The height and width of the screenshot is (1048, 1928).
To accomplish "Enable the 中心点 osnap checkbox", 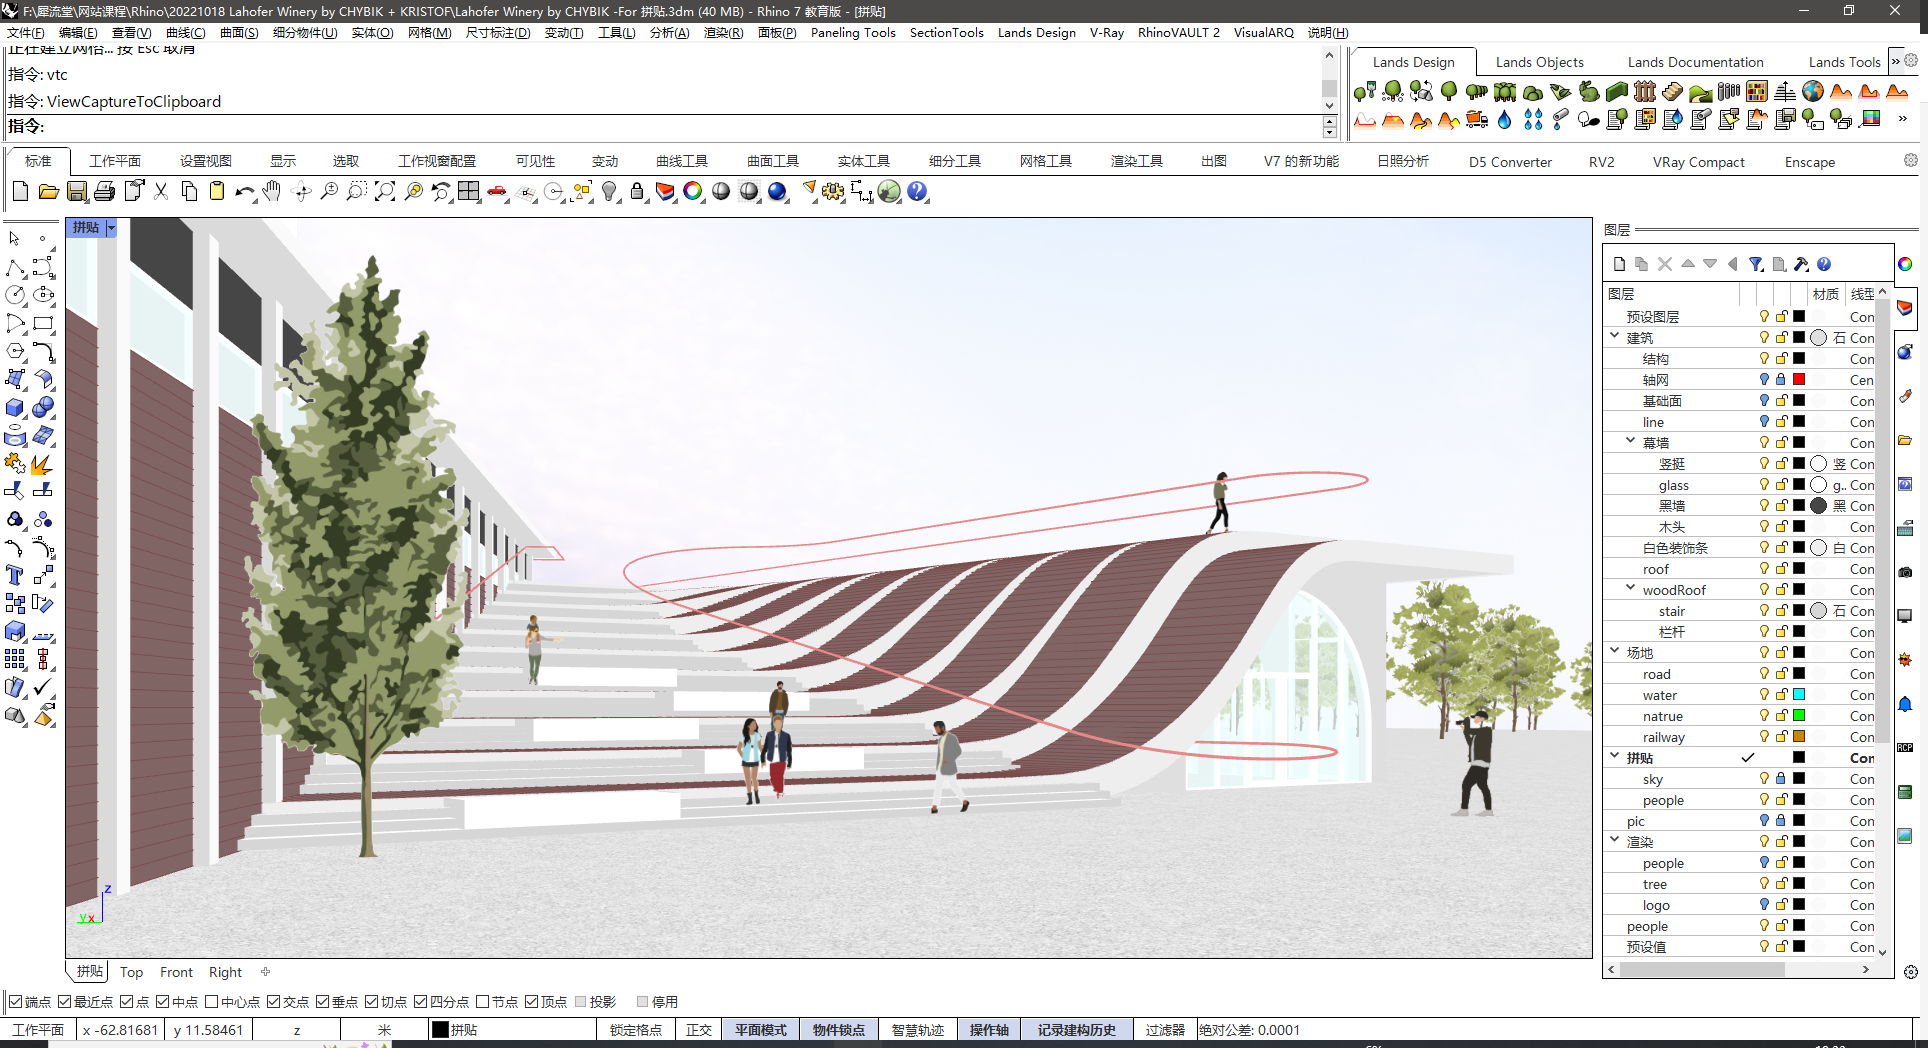I will pos(212,1001).
